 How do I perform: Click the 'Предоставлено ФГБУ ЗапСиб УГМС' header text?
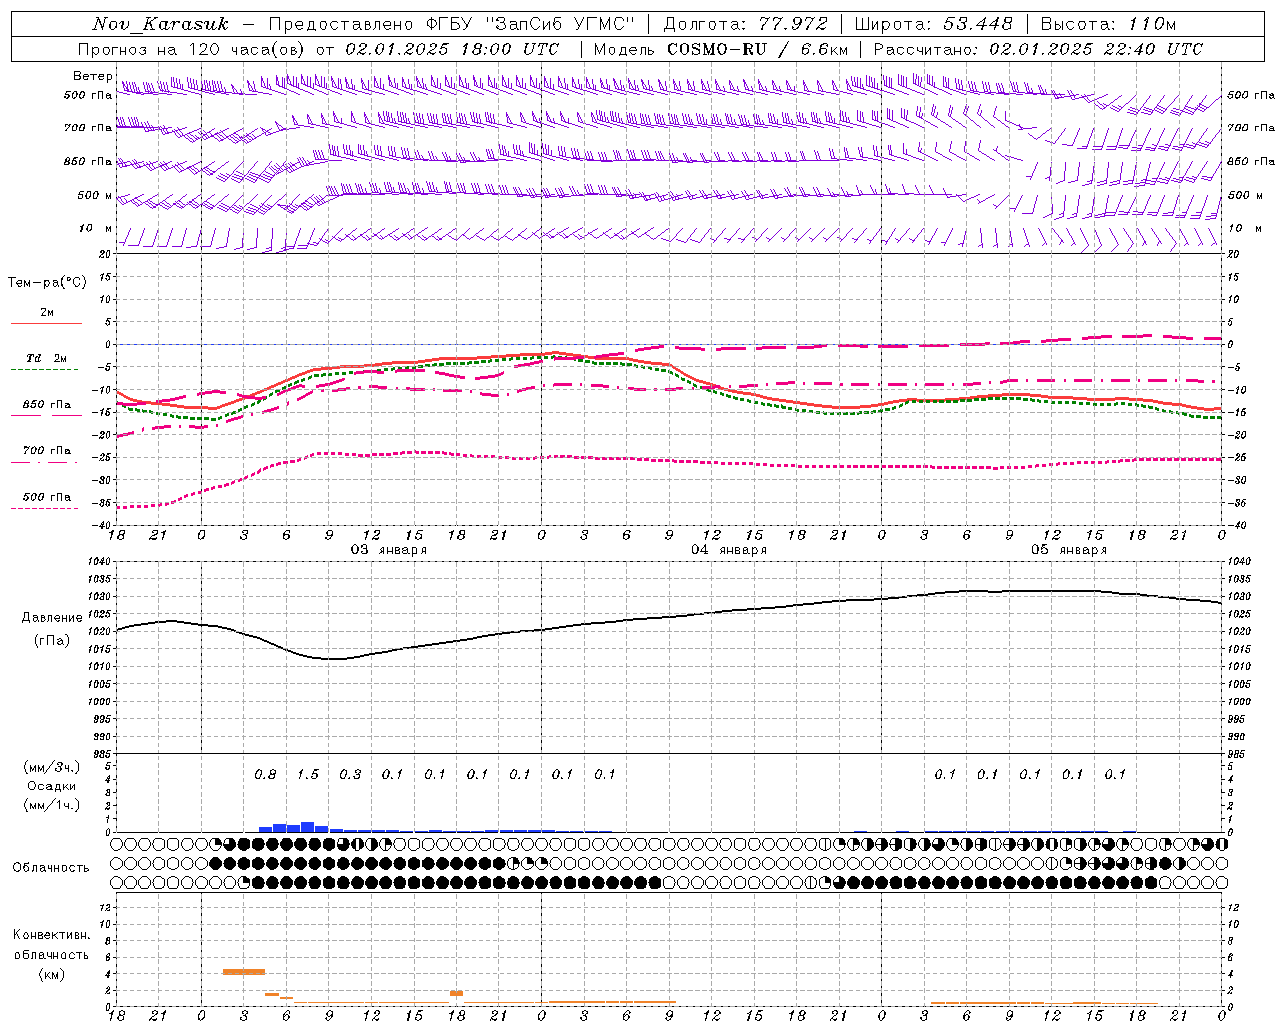[x=453, y=23]
